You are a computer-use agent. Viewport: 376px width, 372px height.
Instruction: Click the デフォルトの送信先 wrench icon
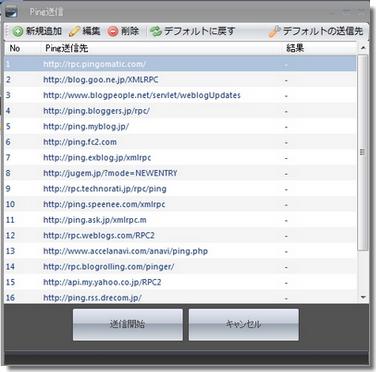pyautogui.click(x=274, y=32)
